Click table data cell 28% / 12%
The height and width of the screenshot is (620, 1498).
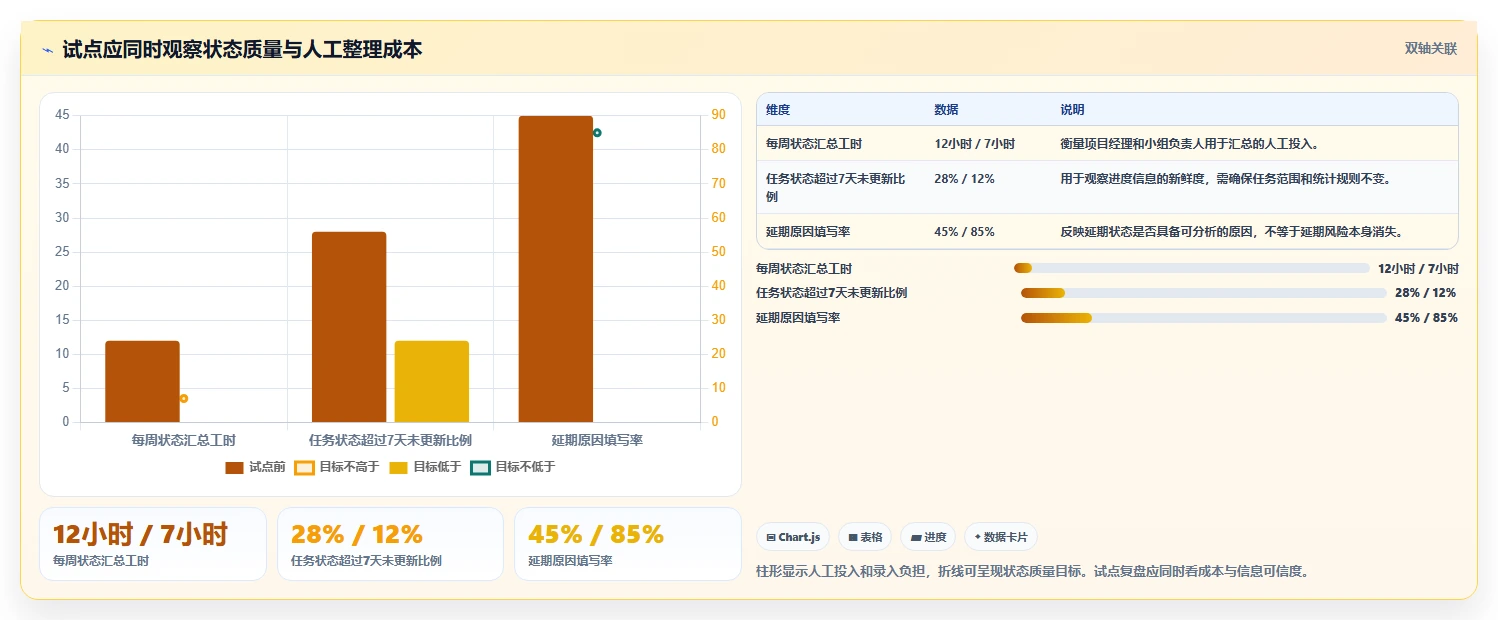(x=964, y=179)
